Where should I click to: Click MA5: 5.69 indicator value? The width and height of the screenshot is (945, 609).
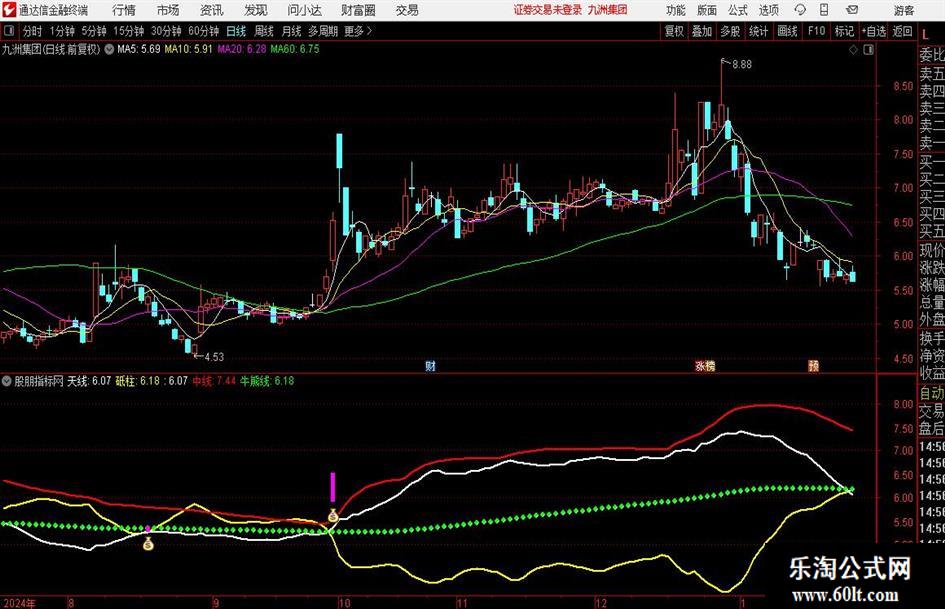(x=139, y=49)
